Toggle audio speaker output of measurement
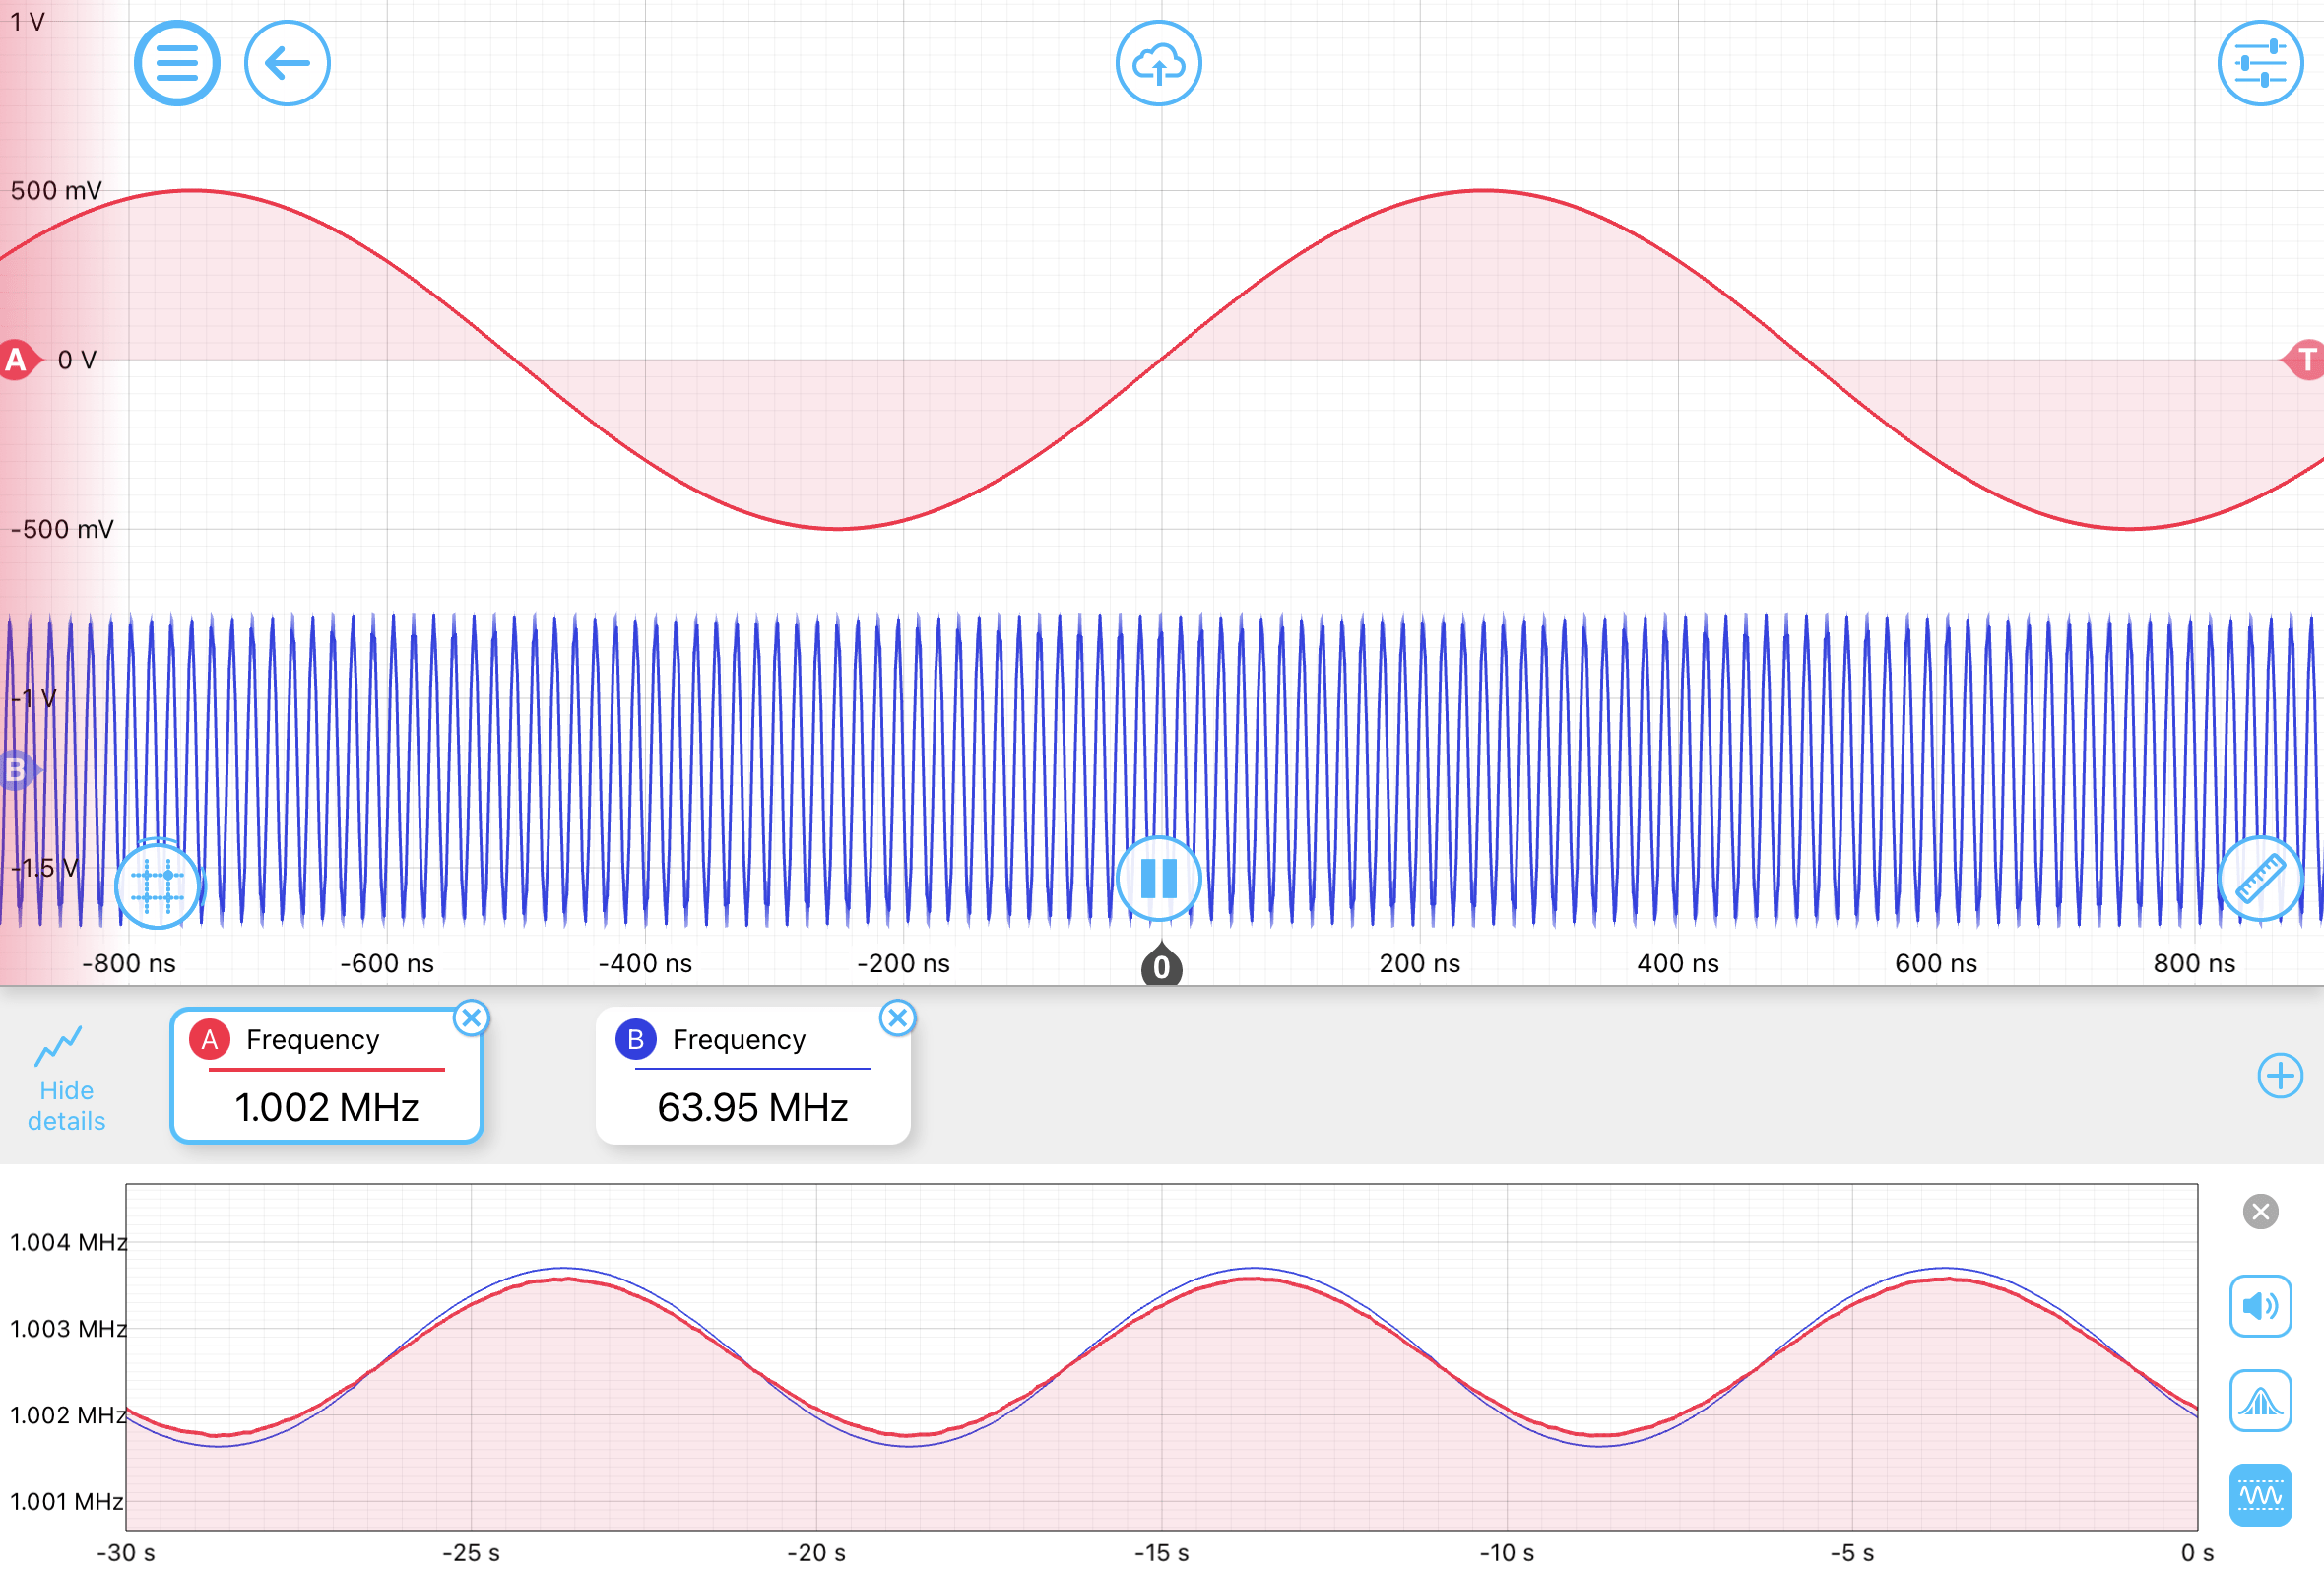This screenshot has height=1576, width=2324. tap(2259, 1305)
